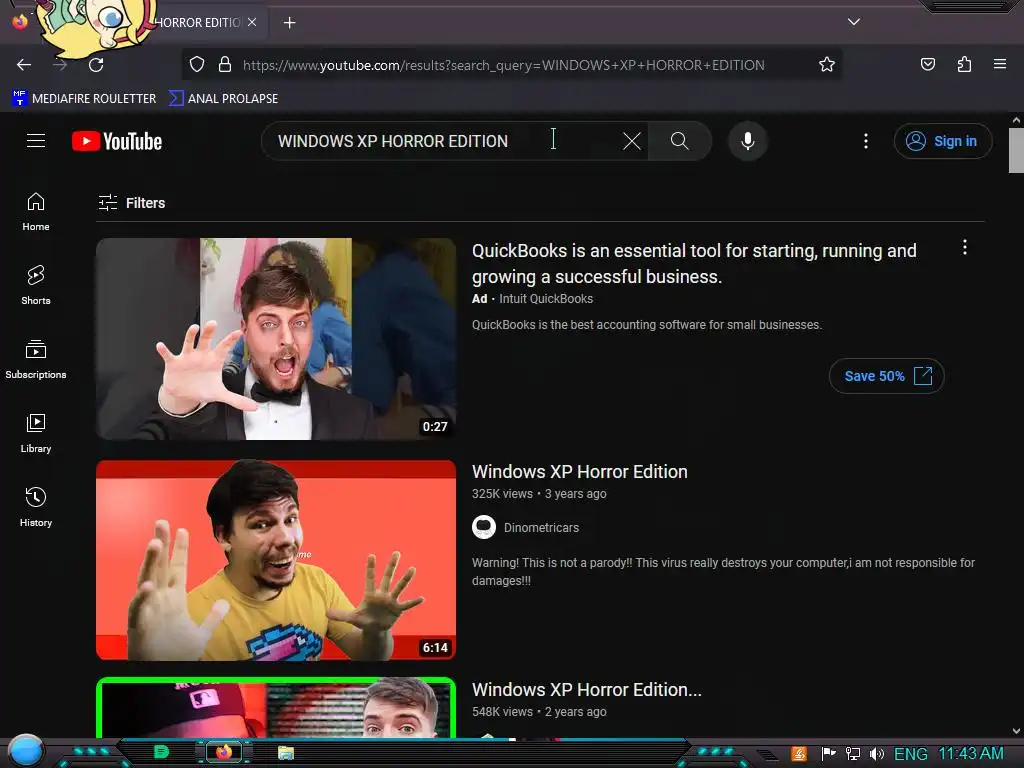This screenshot has height=768, width=1024.
Task: Open the tracking protection shield icon
Action: click(x=197, y=65)
